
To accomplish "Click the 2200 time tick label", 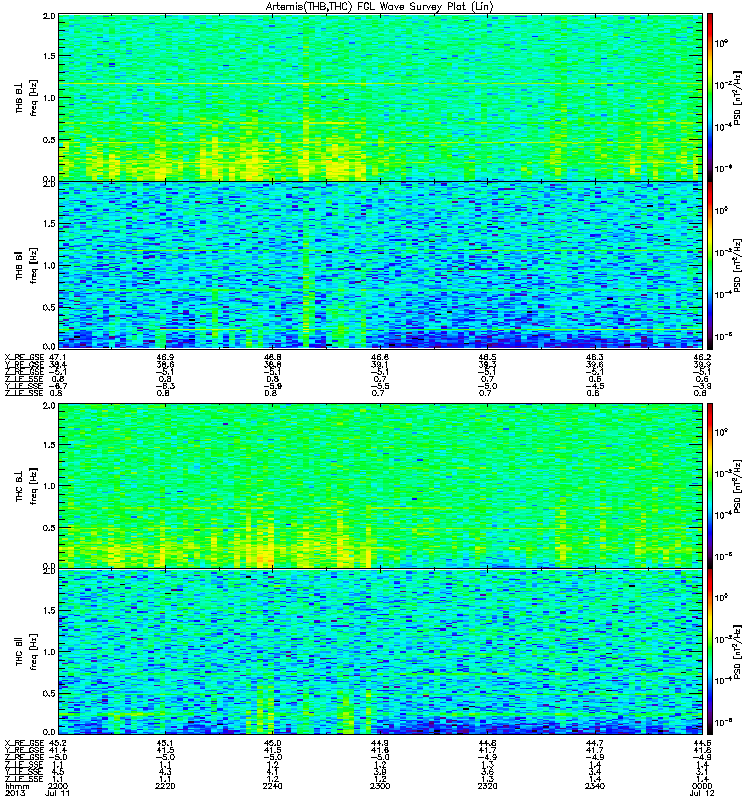I will click(57, 786).
